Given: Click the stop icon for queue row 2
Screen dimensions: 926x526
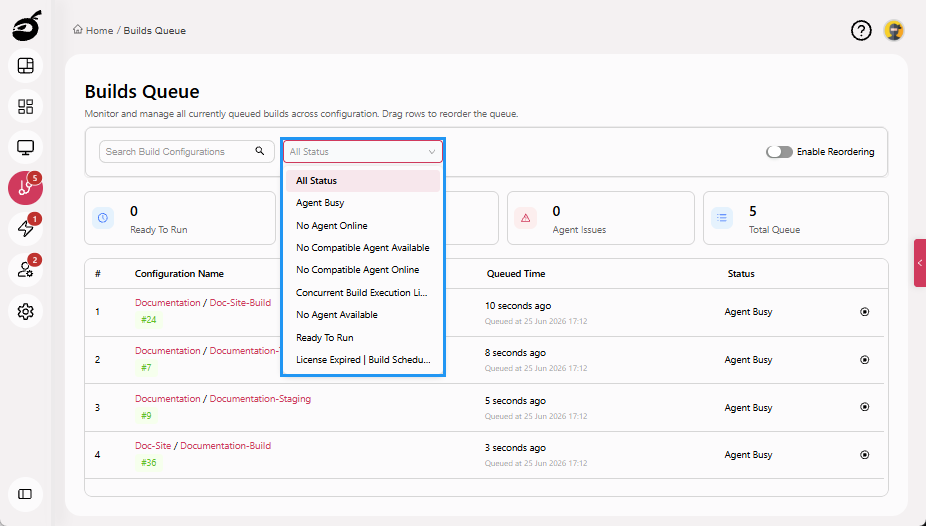Looking at the screenshot, I should point(865,360).
